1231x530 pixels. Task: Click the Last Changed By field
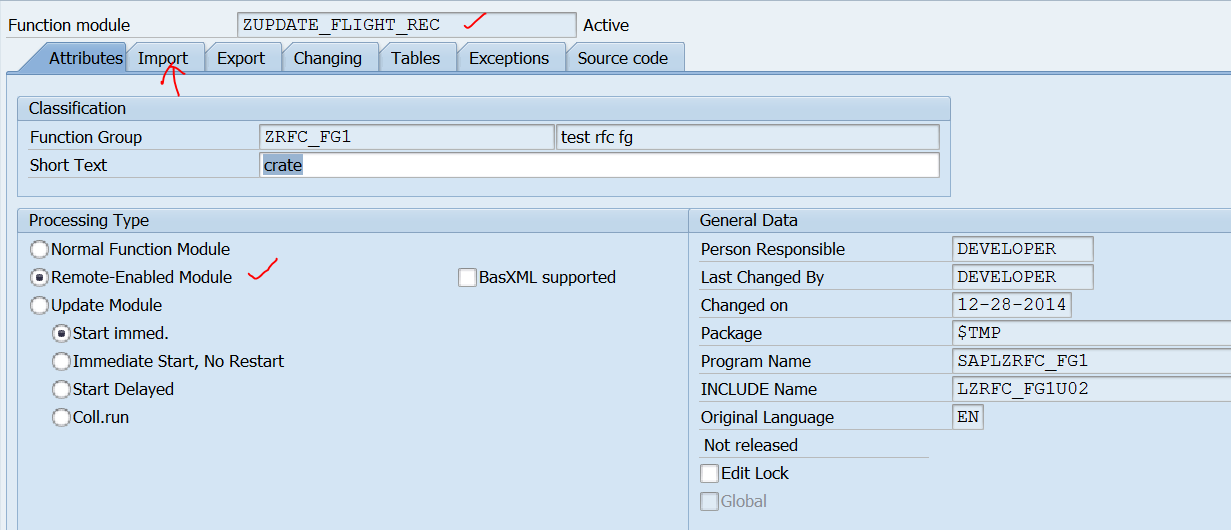click(1023, 277)
